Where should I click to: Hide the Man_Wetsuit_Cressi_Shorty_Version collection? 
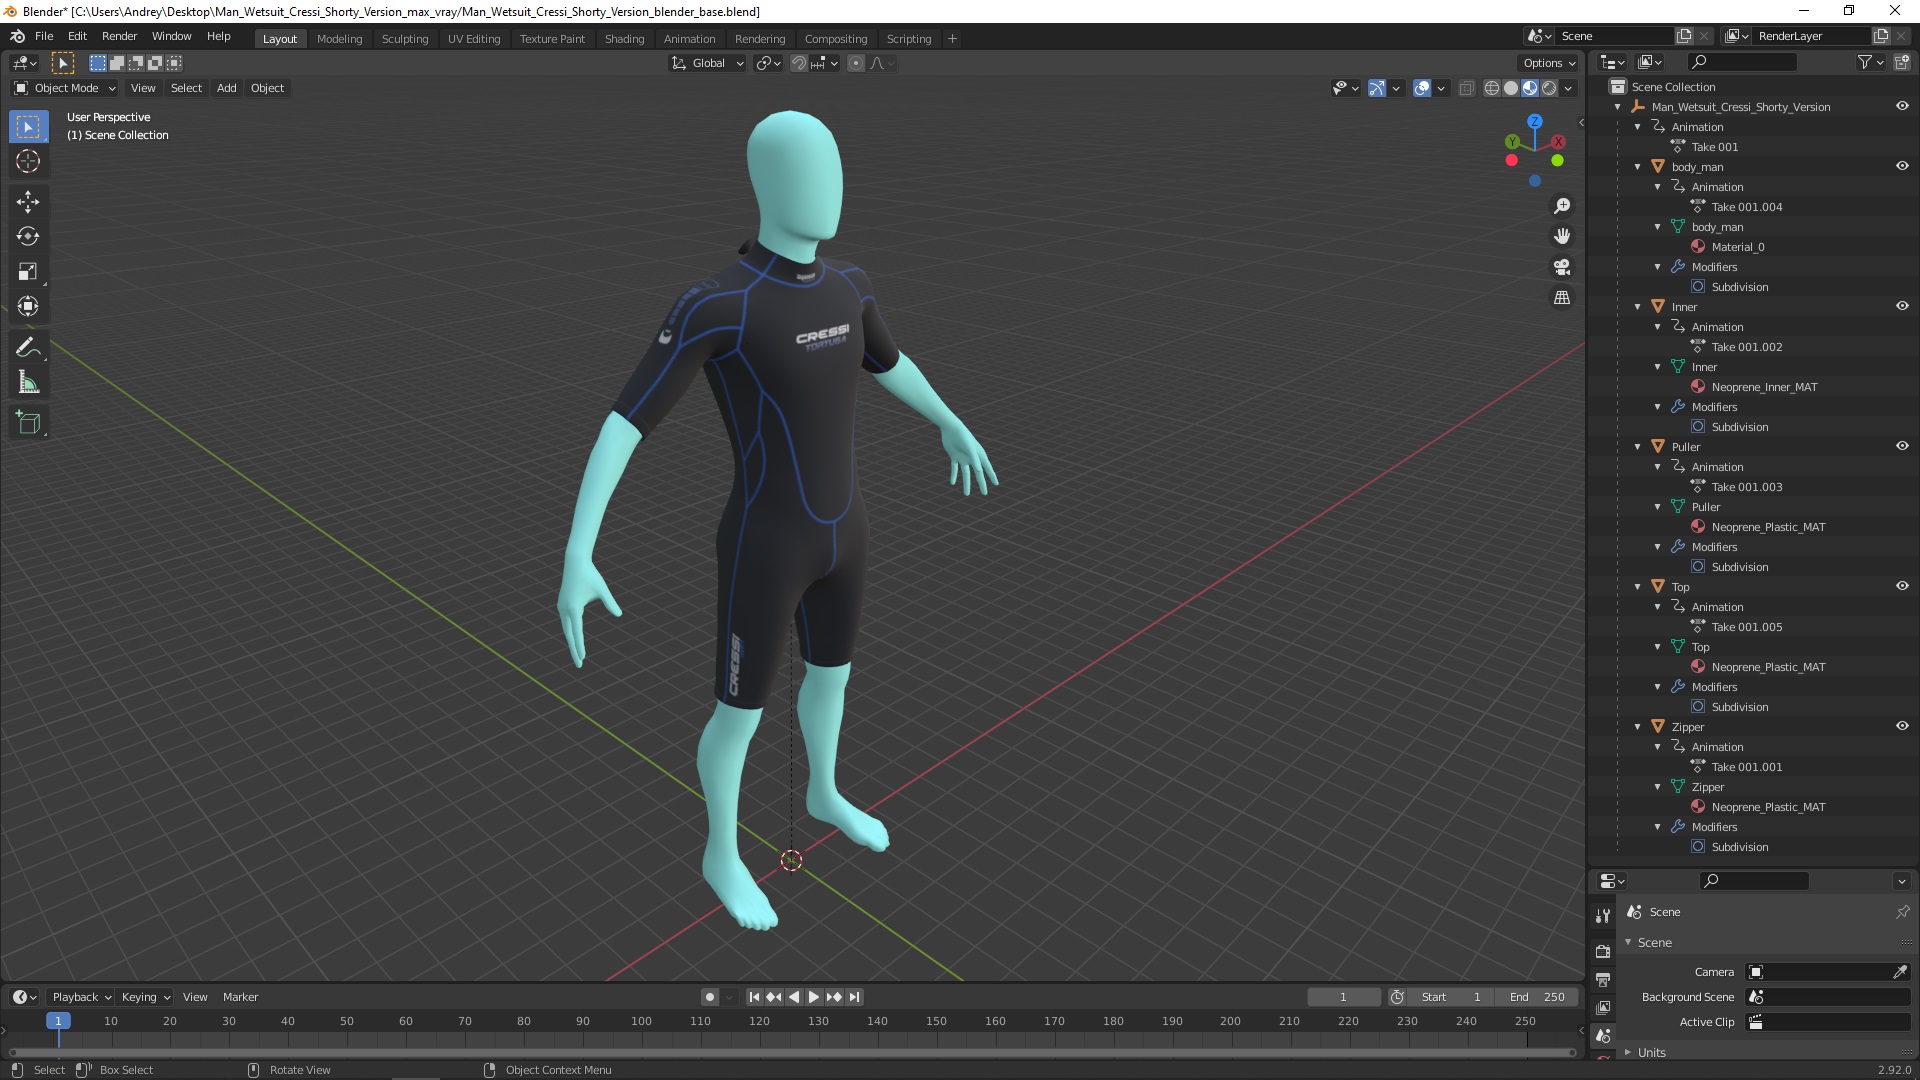pyautogui.click(x=1902, y=106)
